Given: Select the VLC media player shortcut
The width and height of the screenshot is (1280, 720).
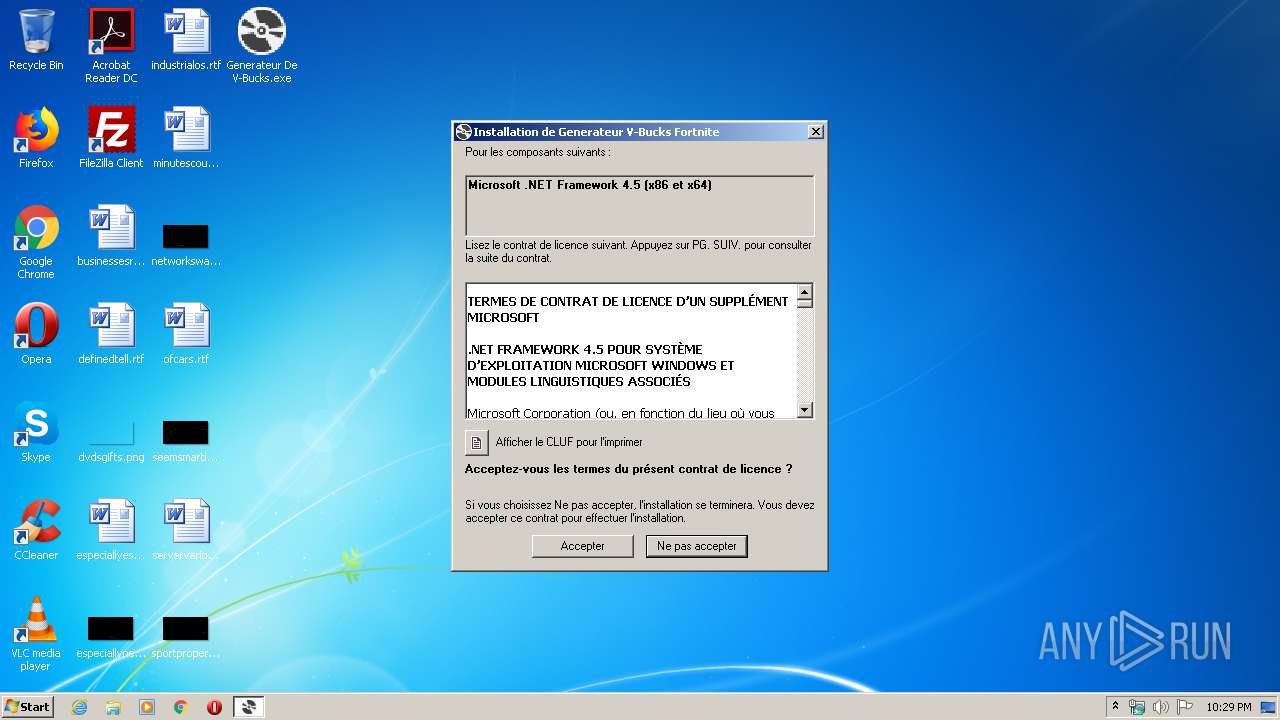Looking at the screenshot, I should tap(36, 634).
